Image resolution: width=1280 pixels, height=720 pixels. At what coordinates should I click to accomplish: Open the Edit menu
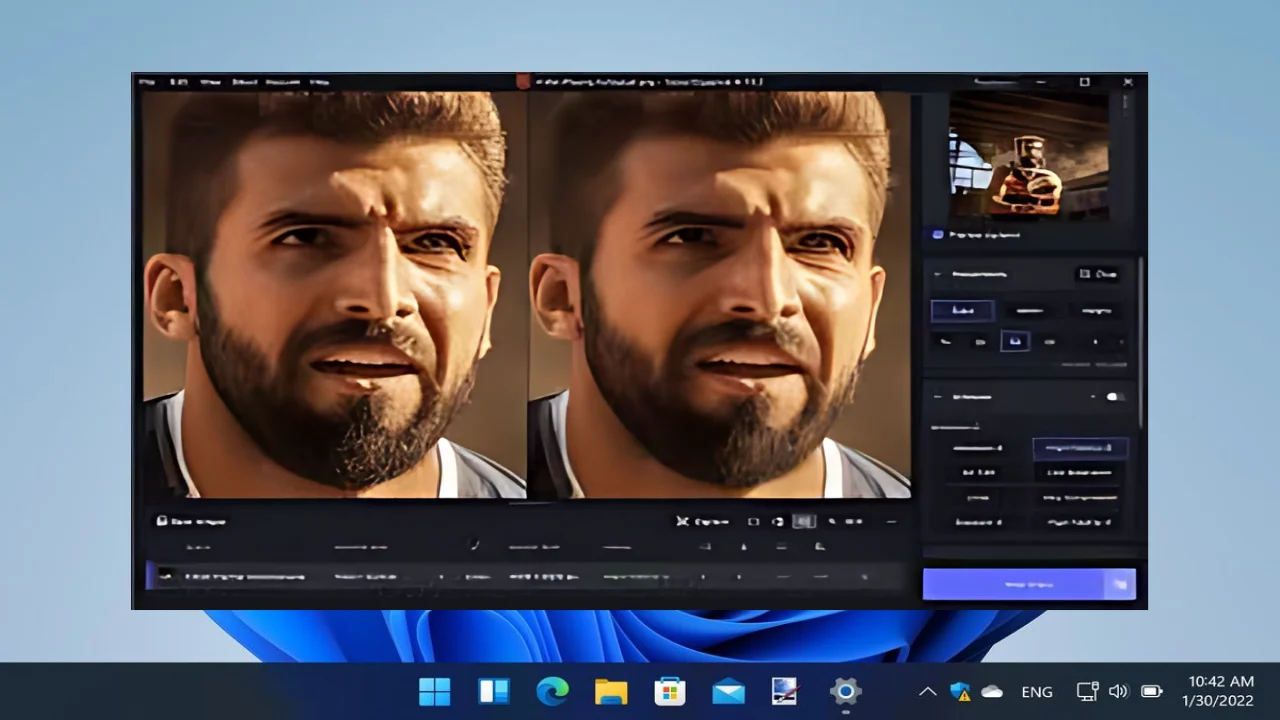coord(179,82)
